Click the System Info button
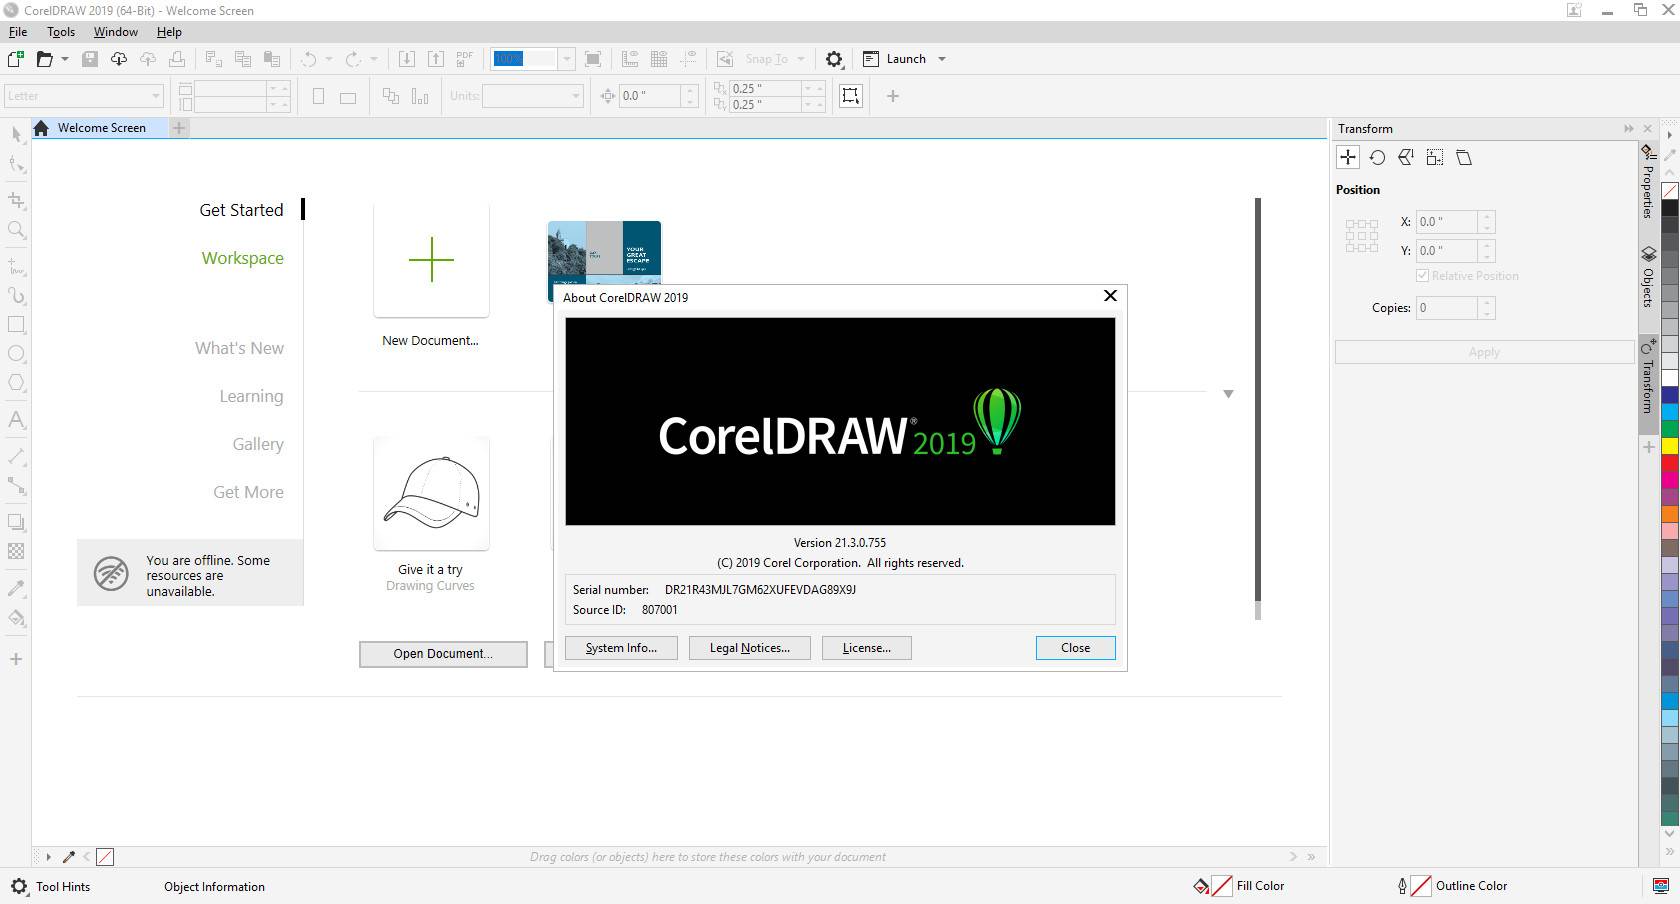Viewport: 1680px width, 904px height. pyautogui.click(x=621, y=648)
